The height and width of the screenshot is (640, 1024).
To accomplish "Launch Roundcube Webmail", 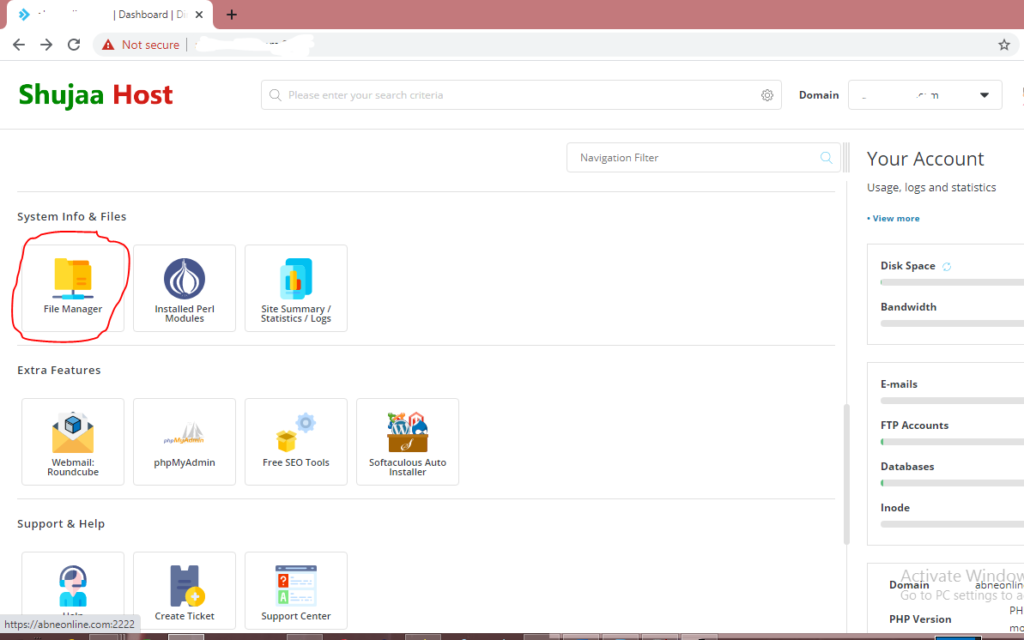I will point(72,441).
